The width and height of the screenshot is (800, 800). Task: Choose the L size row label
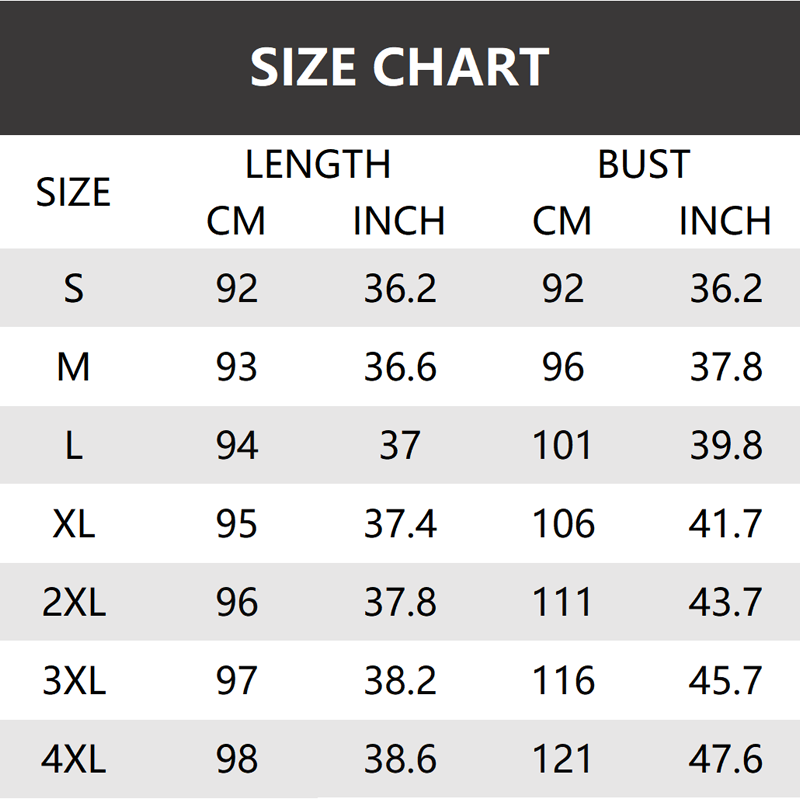(x=73, y=446)
